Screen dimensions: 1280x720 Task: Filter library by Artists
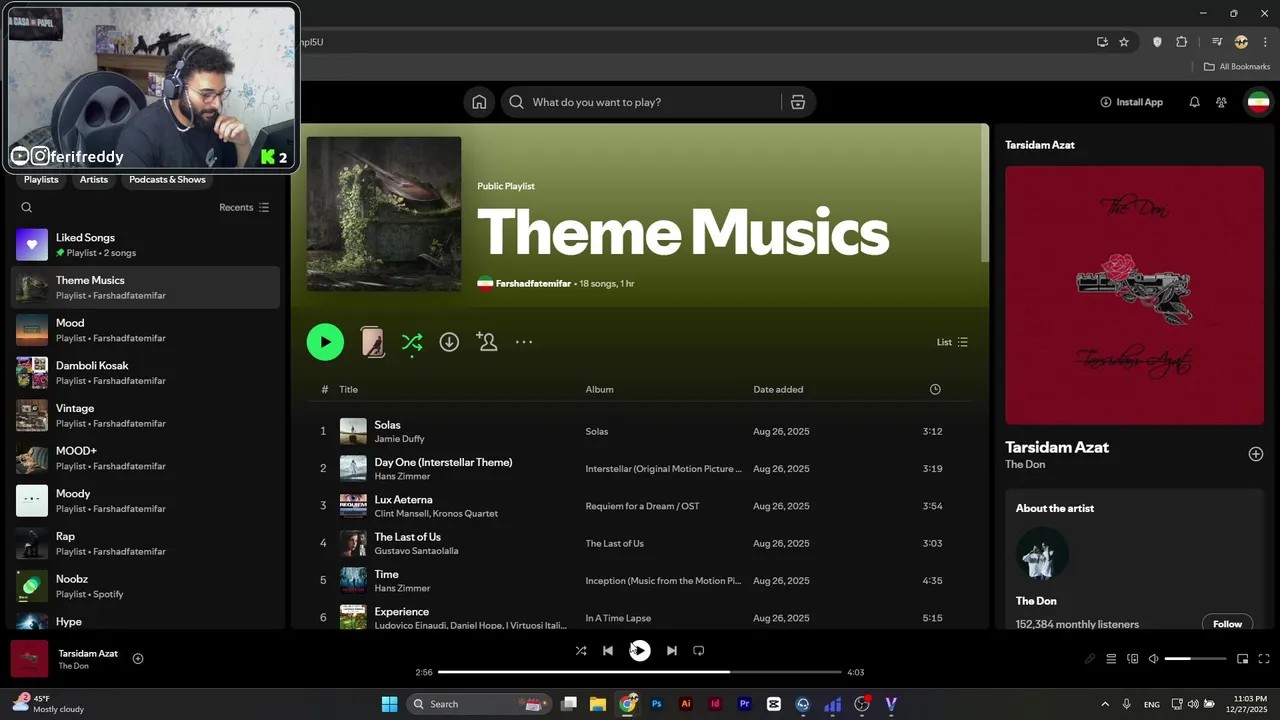[x=94, y=180]
